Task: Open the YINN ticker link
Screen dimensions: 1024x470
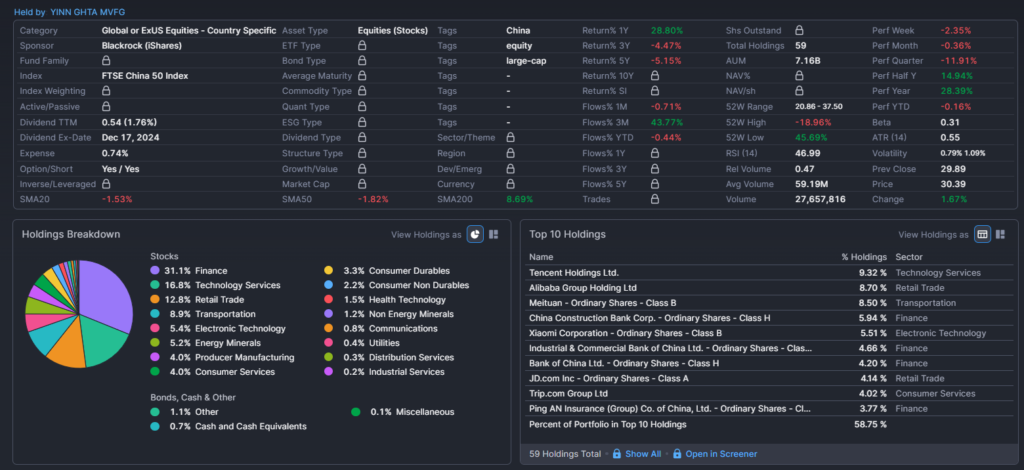Action: [x=62, y=11]
